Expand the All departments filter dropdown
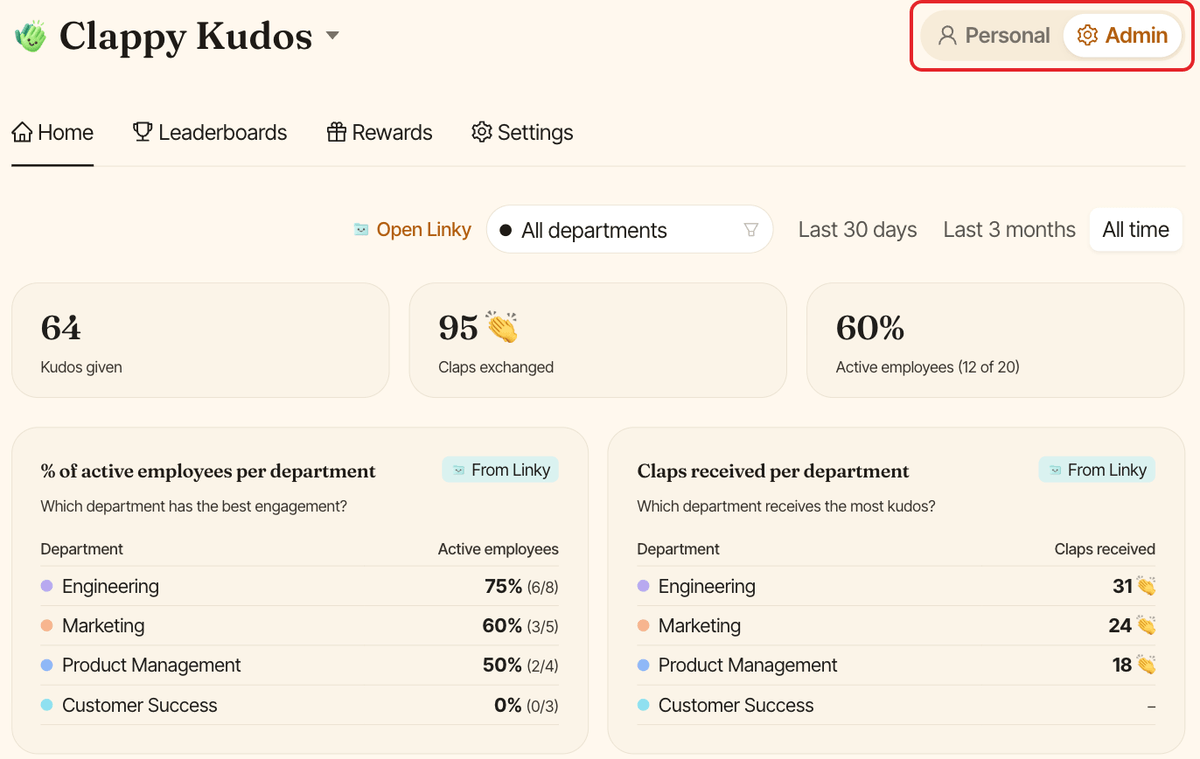 click(x=629, y=230)
